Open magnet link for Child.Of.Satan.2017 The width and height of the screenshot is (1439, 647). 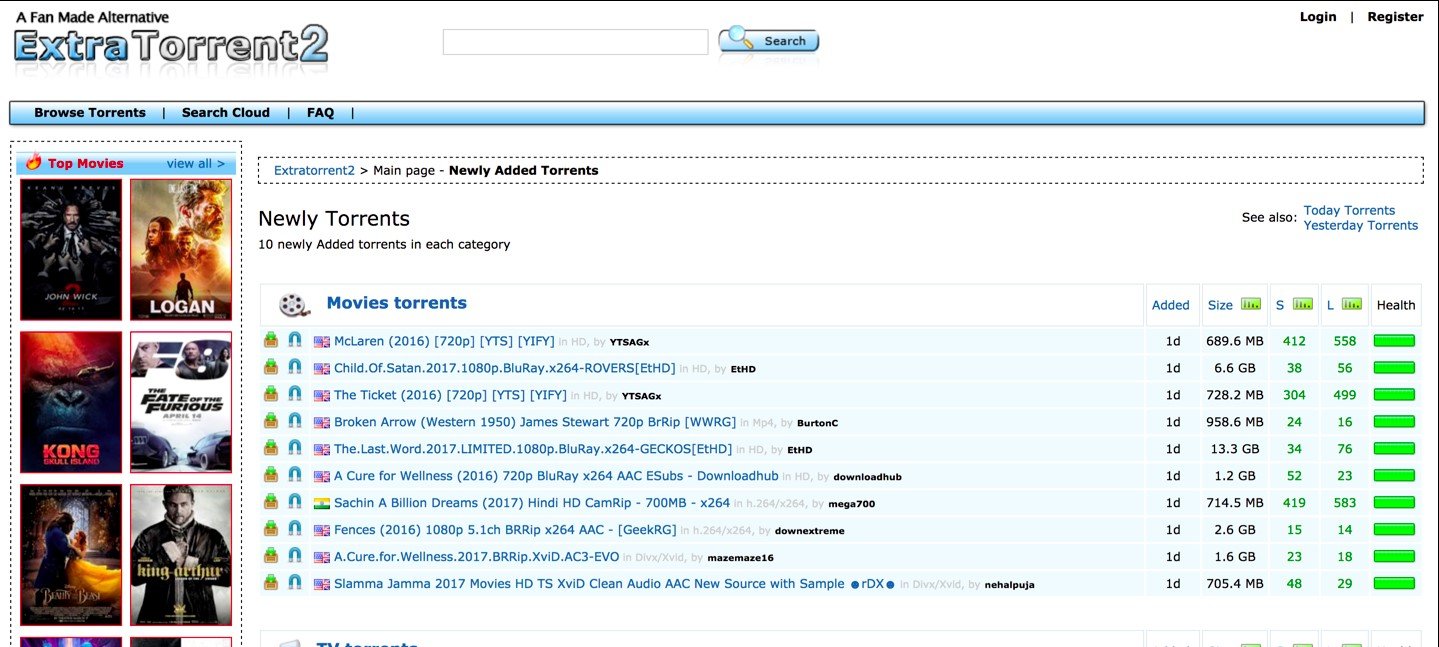click(x=295, y=367)
